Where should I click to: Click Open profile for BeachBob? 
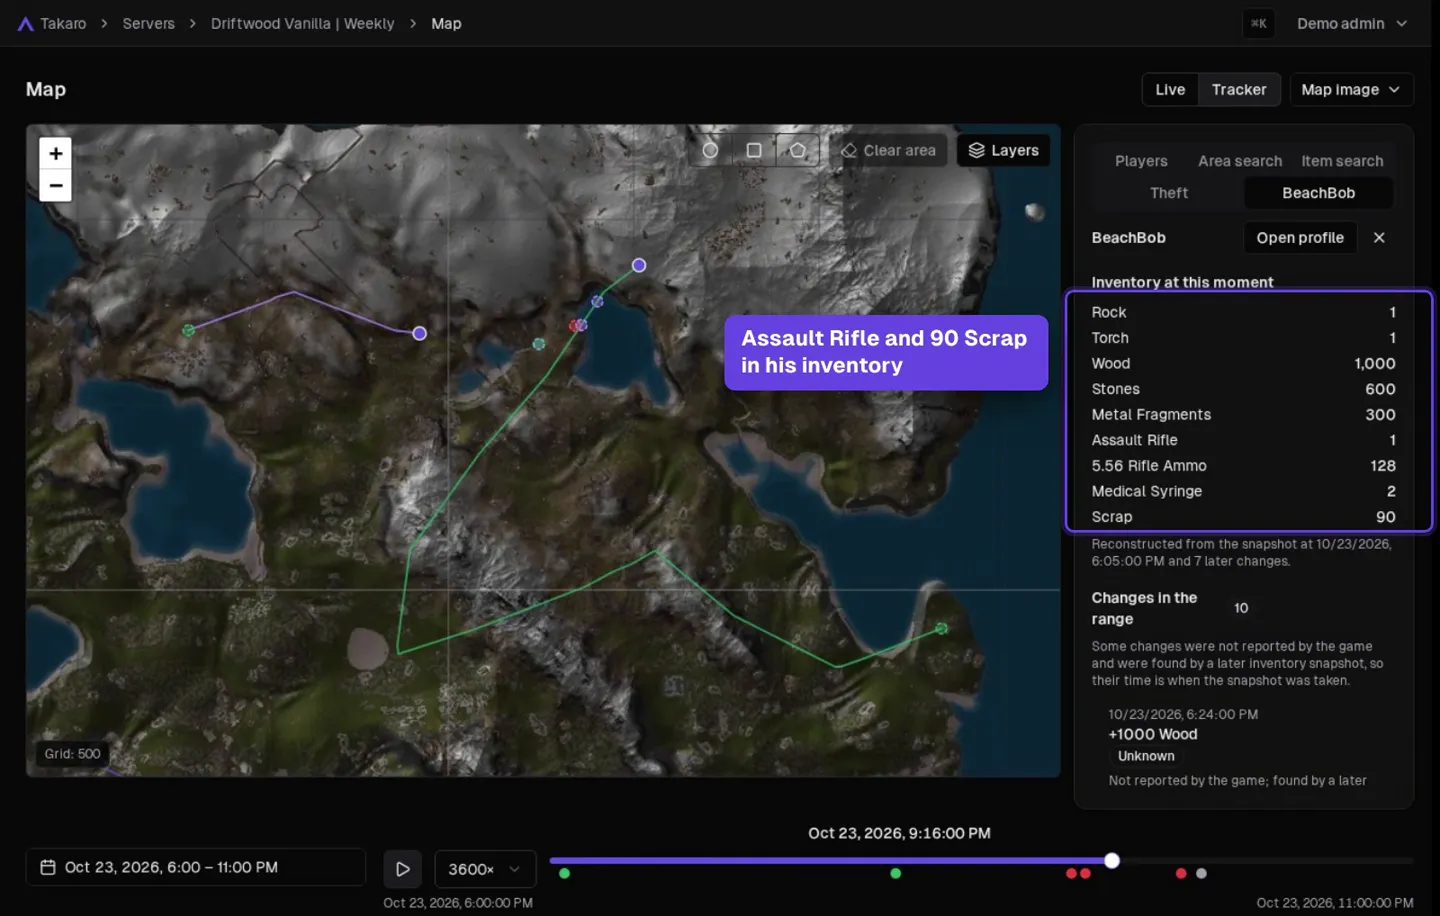[x=1300, y=238]
